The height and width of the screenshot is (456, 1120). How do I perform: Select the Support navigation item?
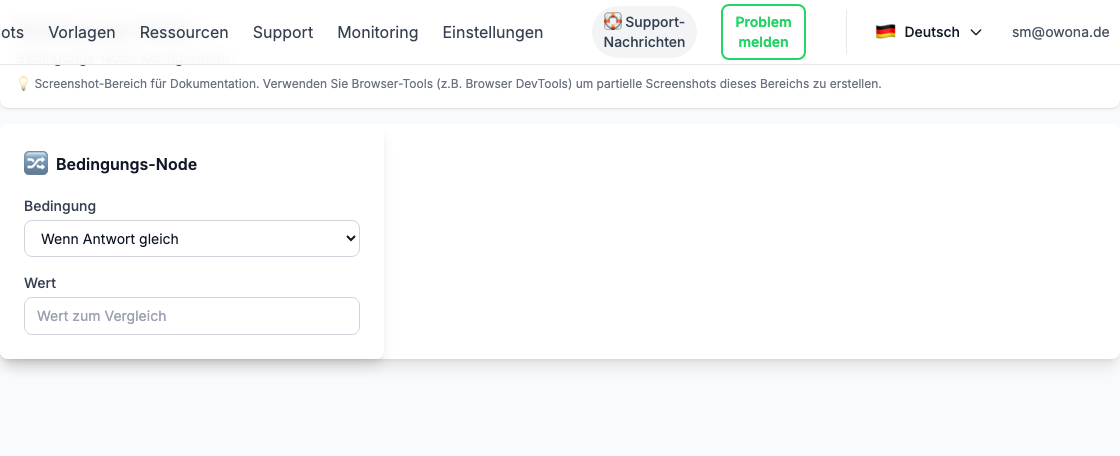tap(283, 32)
